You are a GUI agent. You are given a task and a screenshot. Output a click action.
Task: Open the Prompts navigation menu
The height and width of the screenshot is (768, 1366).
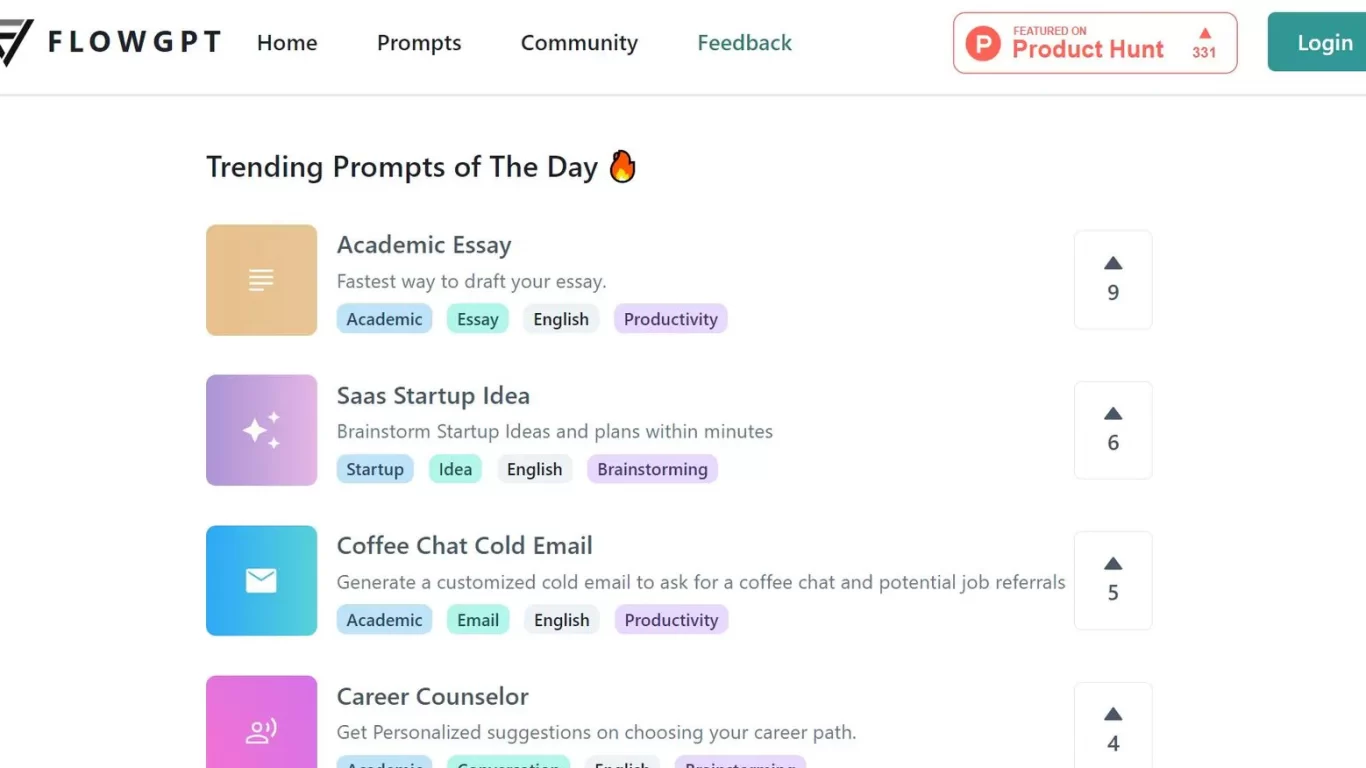pyautogui.click(x=419, y=43)
